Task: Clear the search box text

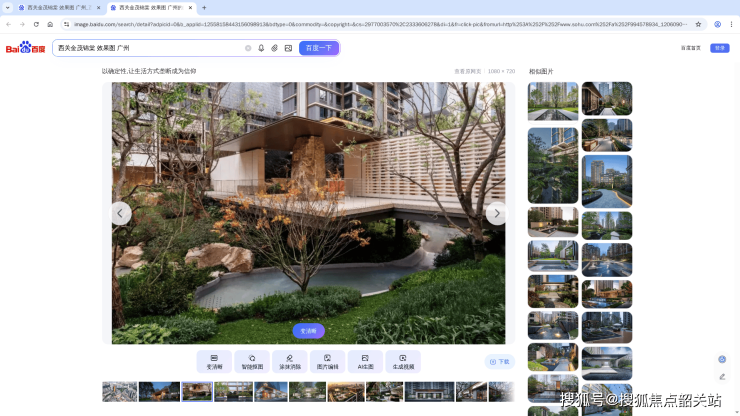Action: (248, 48)
